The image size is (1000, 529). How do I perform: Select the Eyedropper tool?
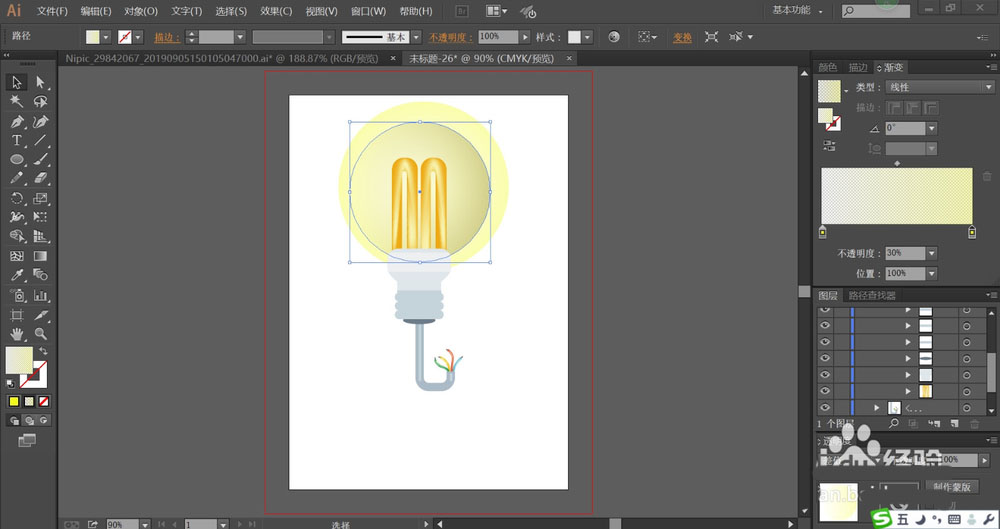coord(17,275)
